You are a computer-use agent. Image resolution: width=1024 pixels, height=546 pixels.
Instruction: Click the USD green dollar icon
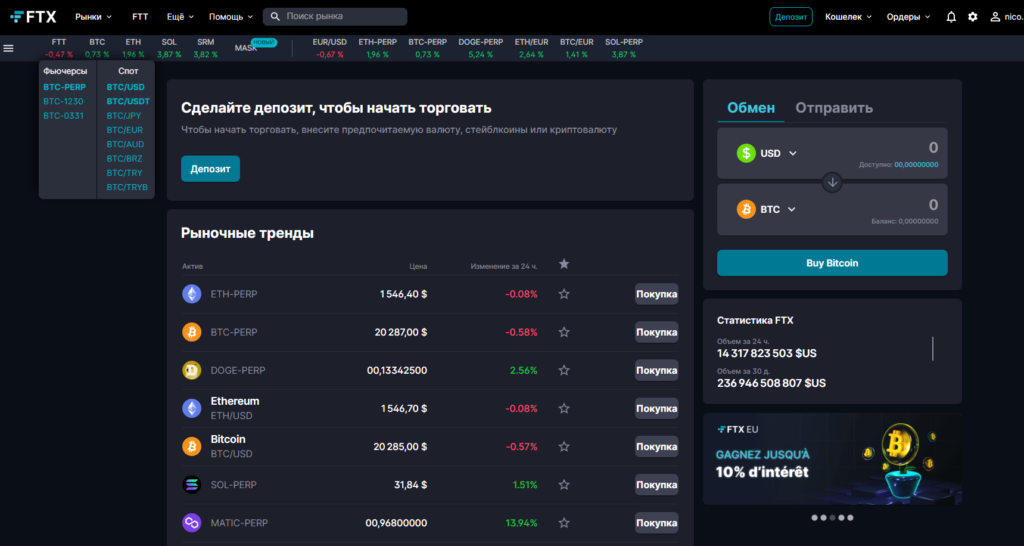[746, 153]
